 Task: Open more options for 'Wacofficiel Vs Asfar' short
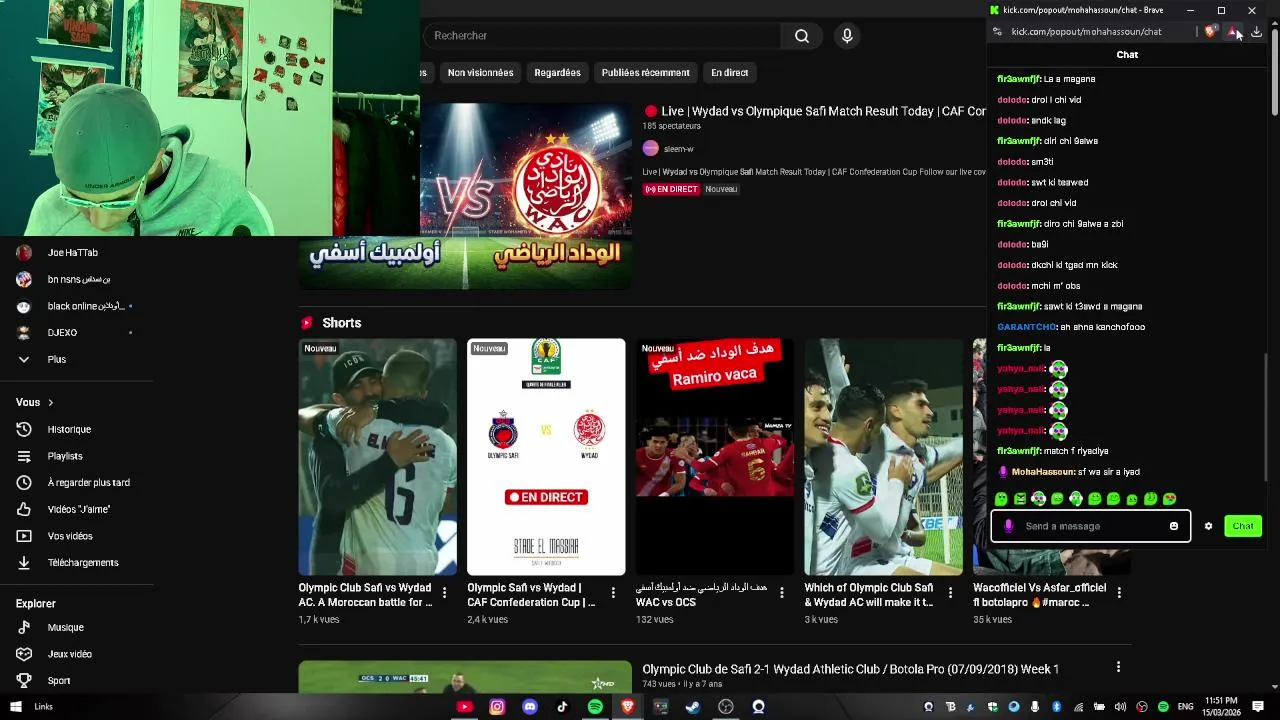tap(1119, 593)
